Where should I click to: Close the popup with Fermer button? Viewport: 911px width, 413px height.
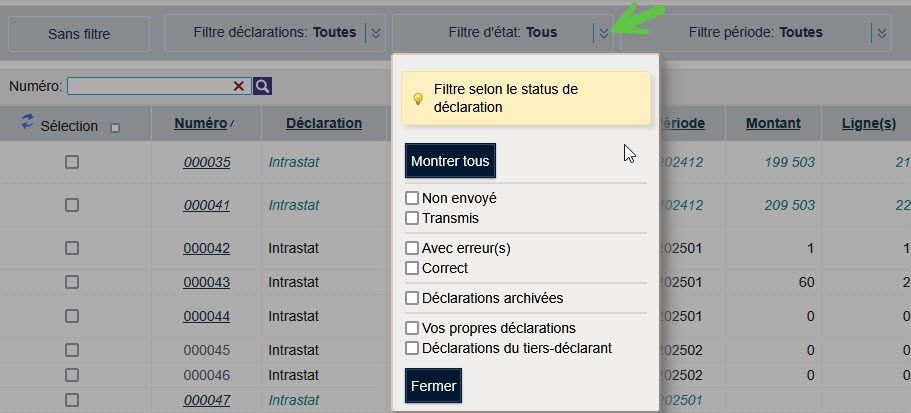(x=433, y=386)
